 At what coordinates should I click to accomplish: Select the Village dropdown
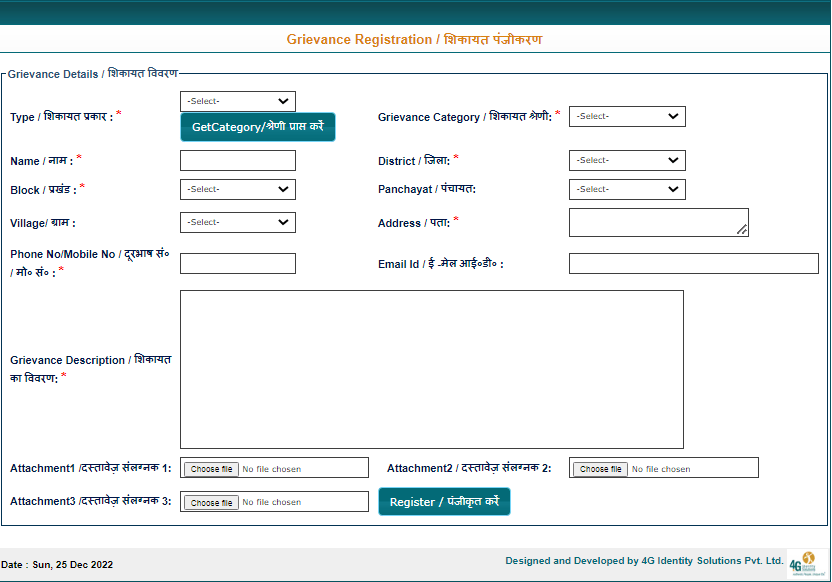237,222
